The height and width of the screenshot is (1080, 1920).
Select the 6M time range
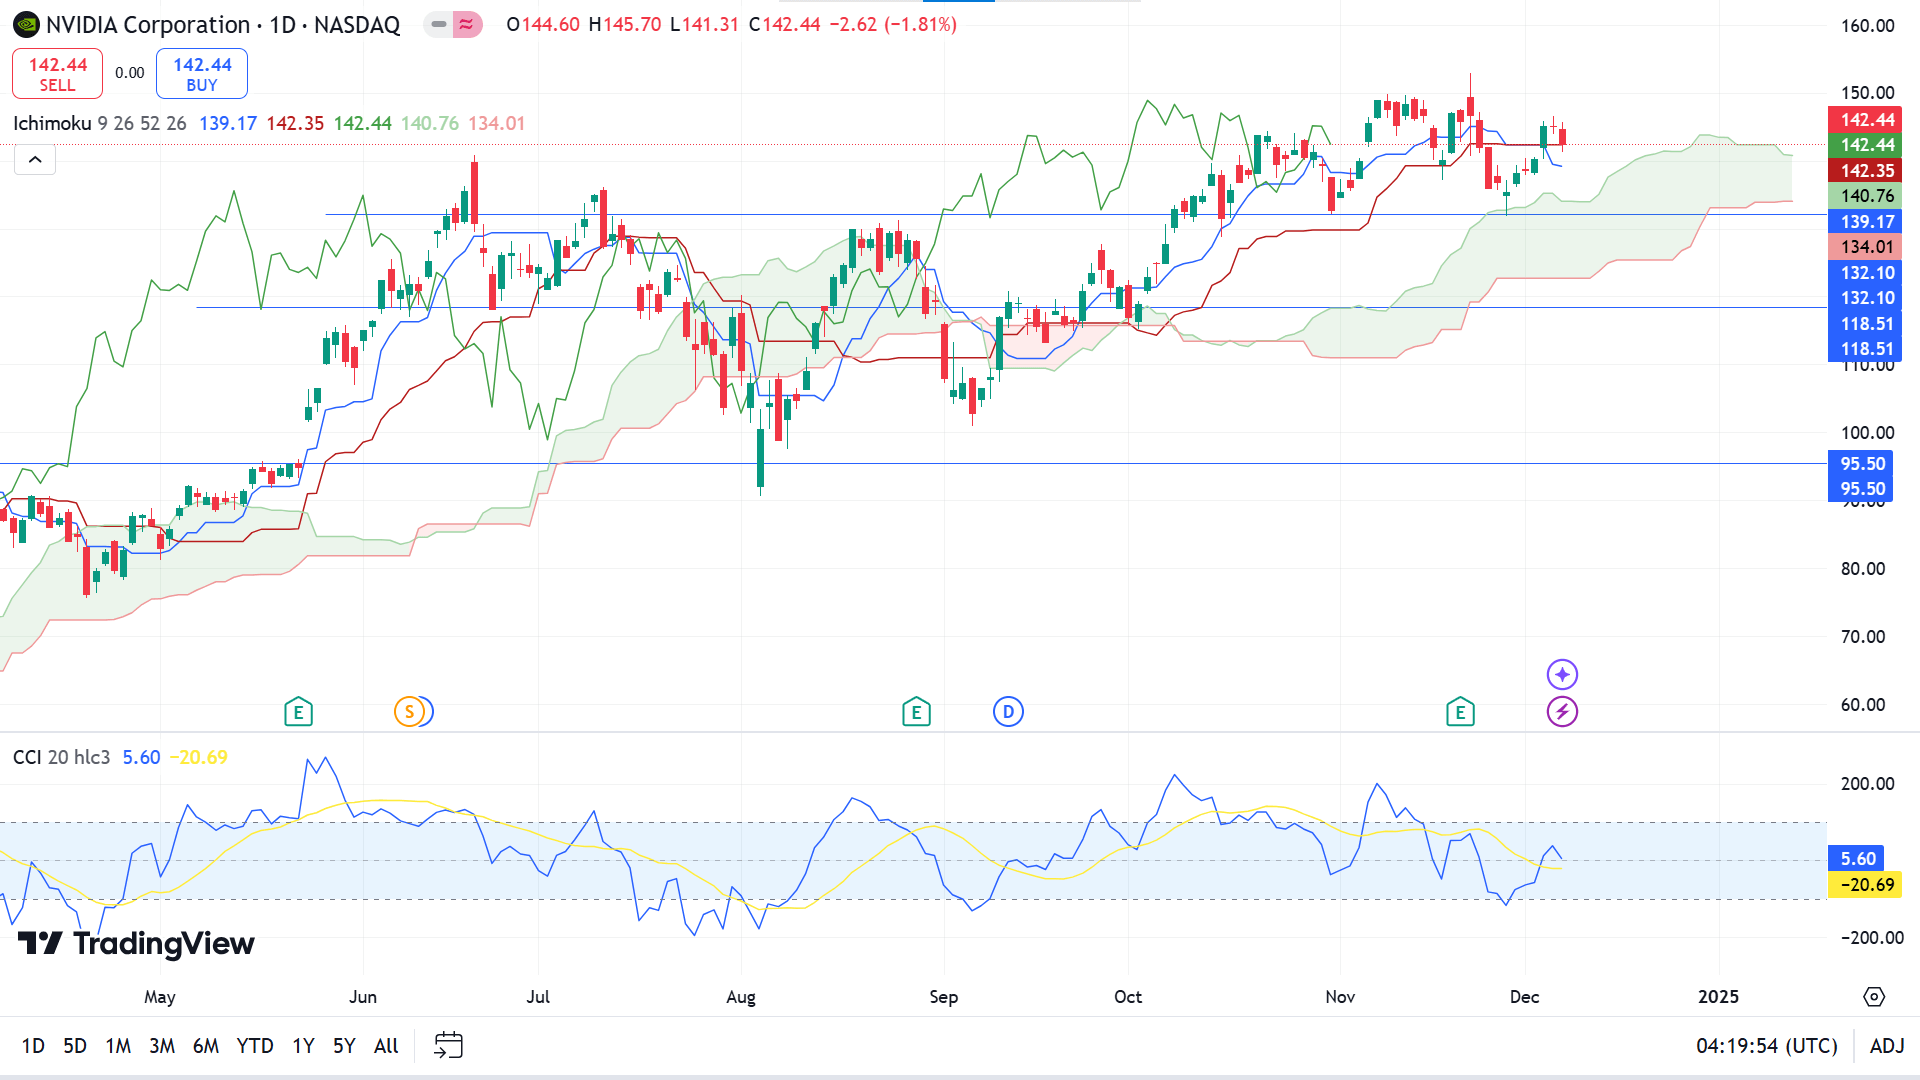206,1046
